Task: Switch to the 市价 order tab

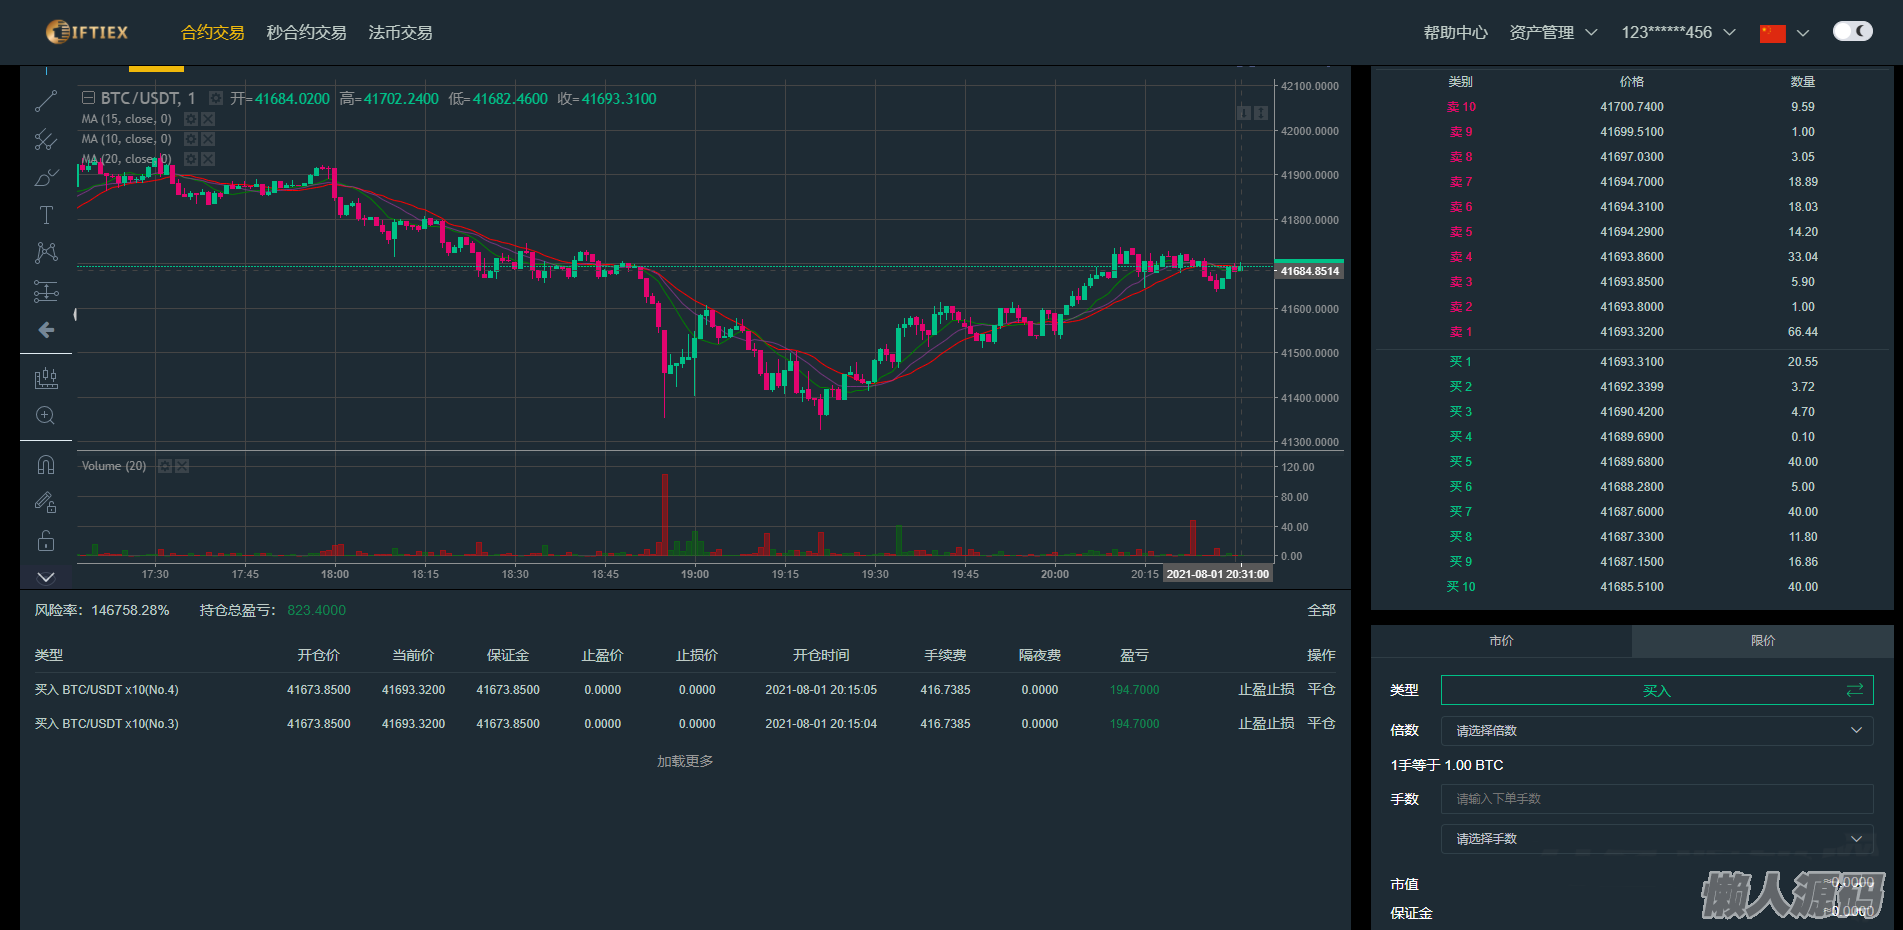Action: click(1501, 641)
